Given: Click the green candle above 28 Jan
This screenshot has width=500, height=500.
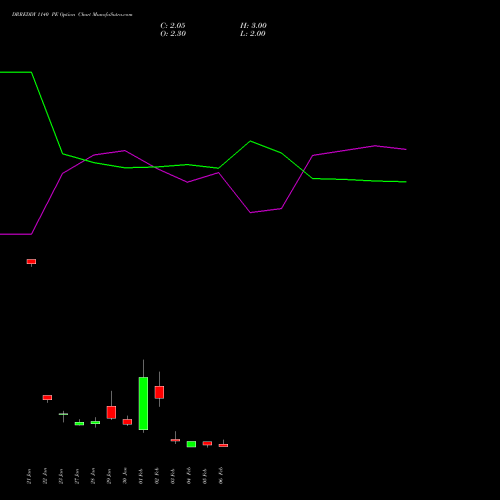Looking at the screenshot, I should tap(95, 422).
